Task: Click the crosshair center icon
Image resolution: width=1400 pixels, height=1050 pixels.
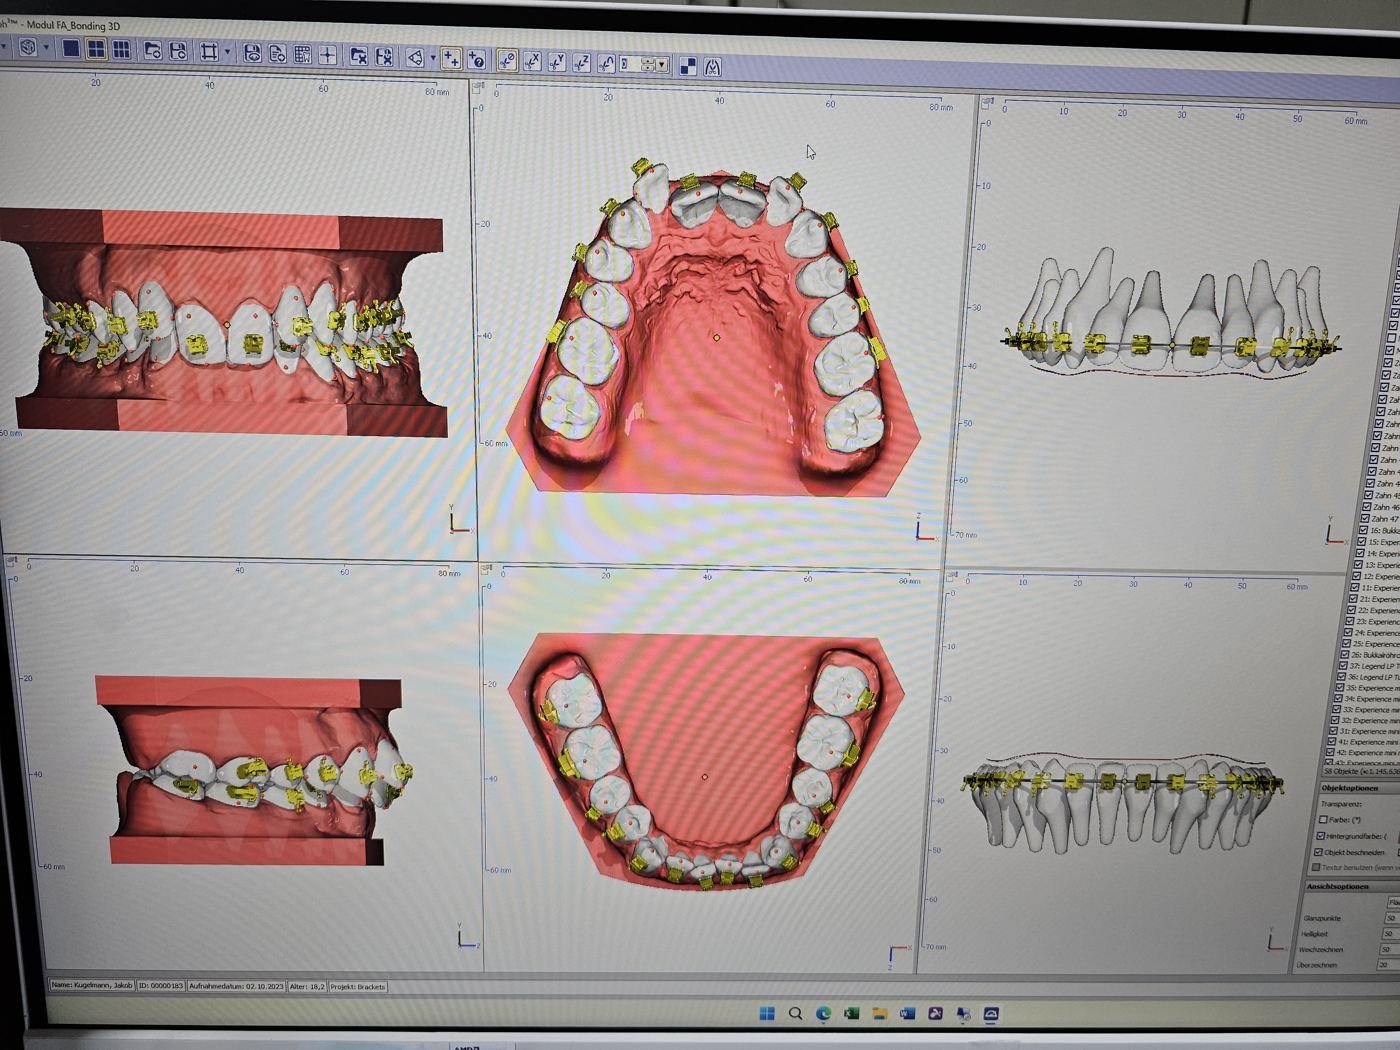Action: pyautogui.click(x=327, y=55)
